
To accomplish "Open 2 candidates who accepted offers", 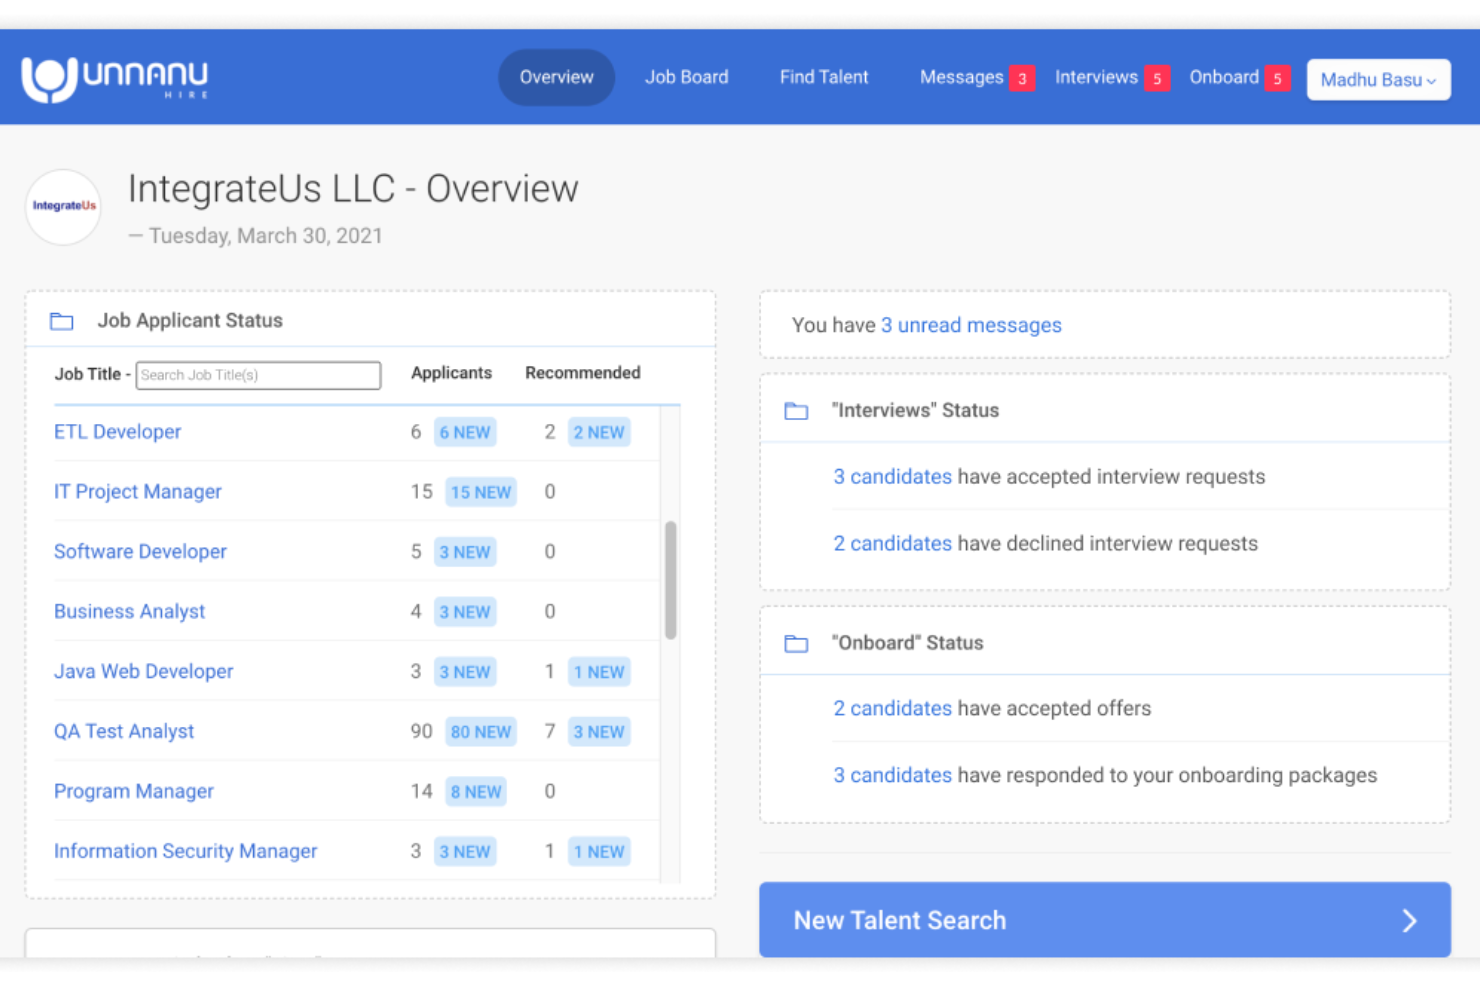I will click(x=892, y=709).
